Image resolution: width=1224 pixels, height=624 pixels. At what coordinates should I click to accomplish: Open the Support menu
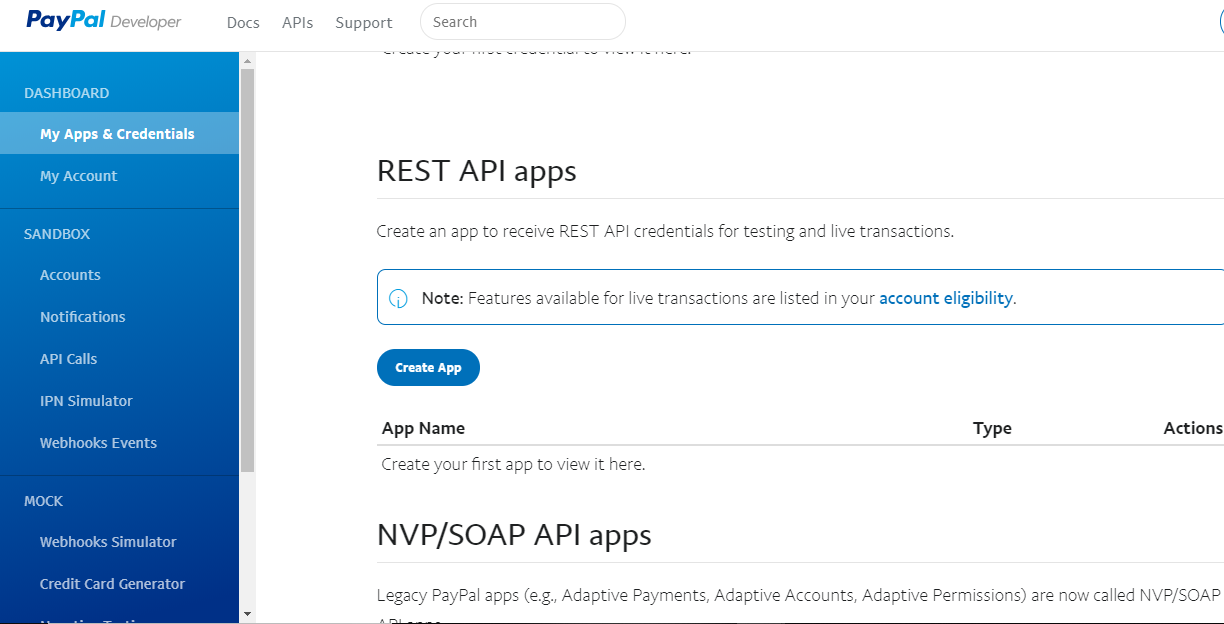tap(364, 22)
